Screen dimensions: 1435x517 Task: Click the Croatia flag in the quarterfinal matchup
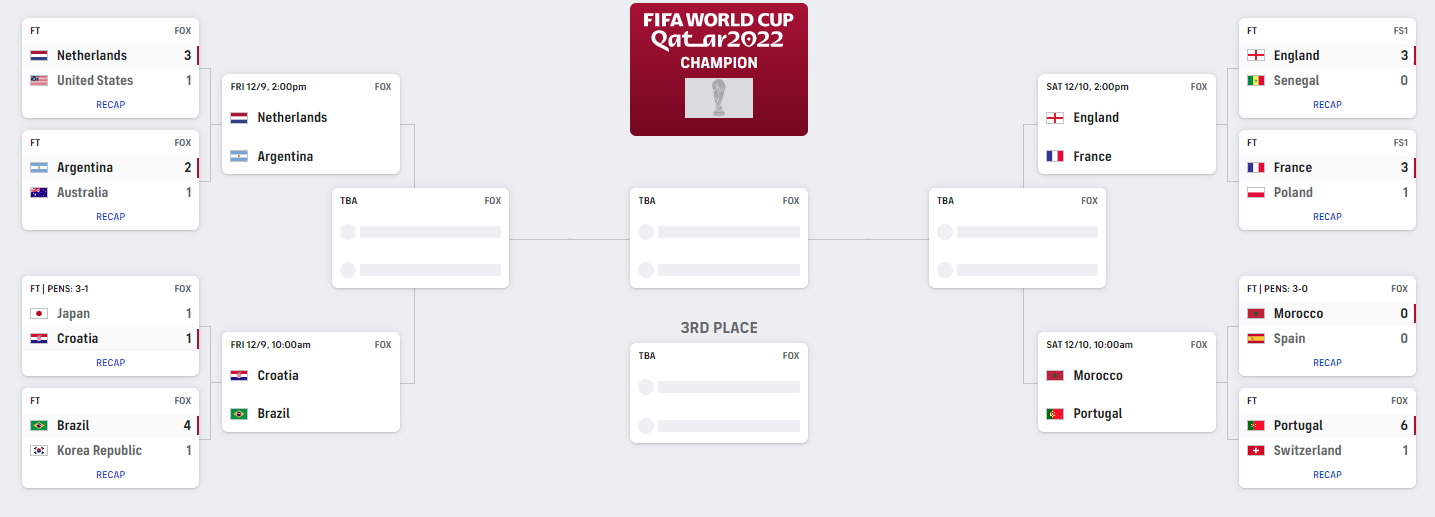click(x=239, y=376)
